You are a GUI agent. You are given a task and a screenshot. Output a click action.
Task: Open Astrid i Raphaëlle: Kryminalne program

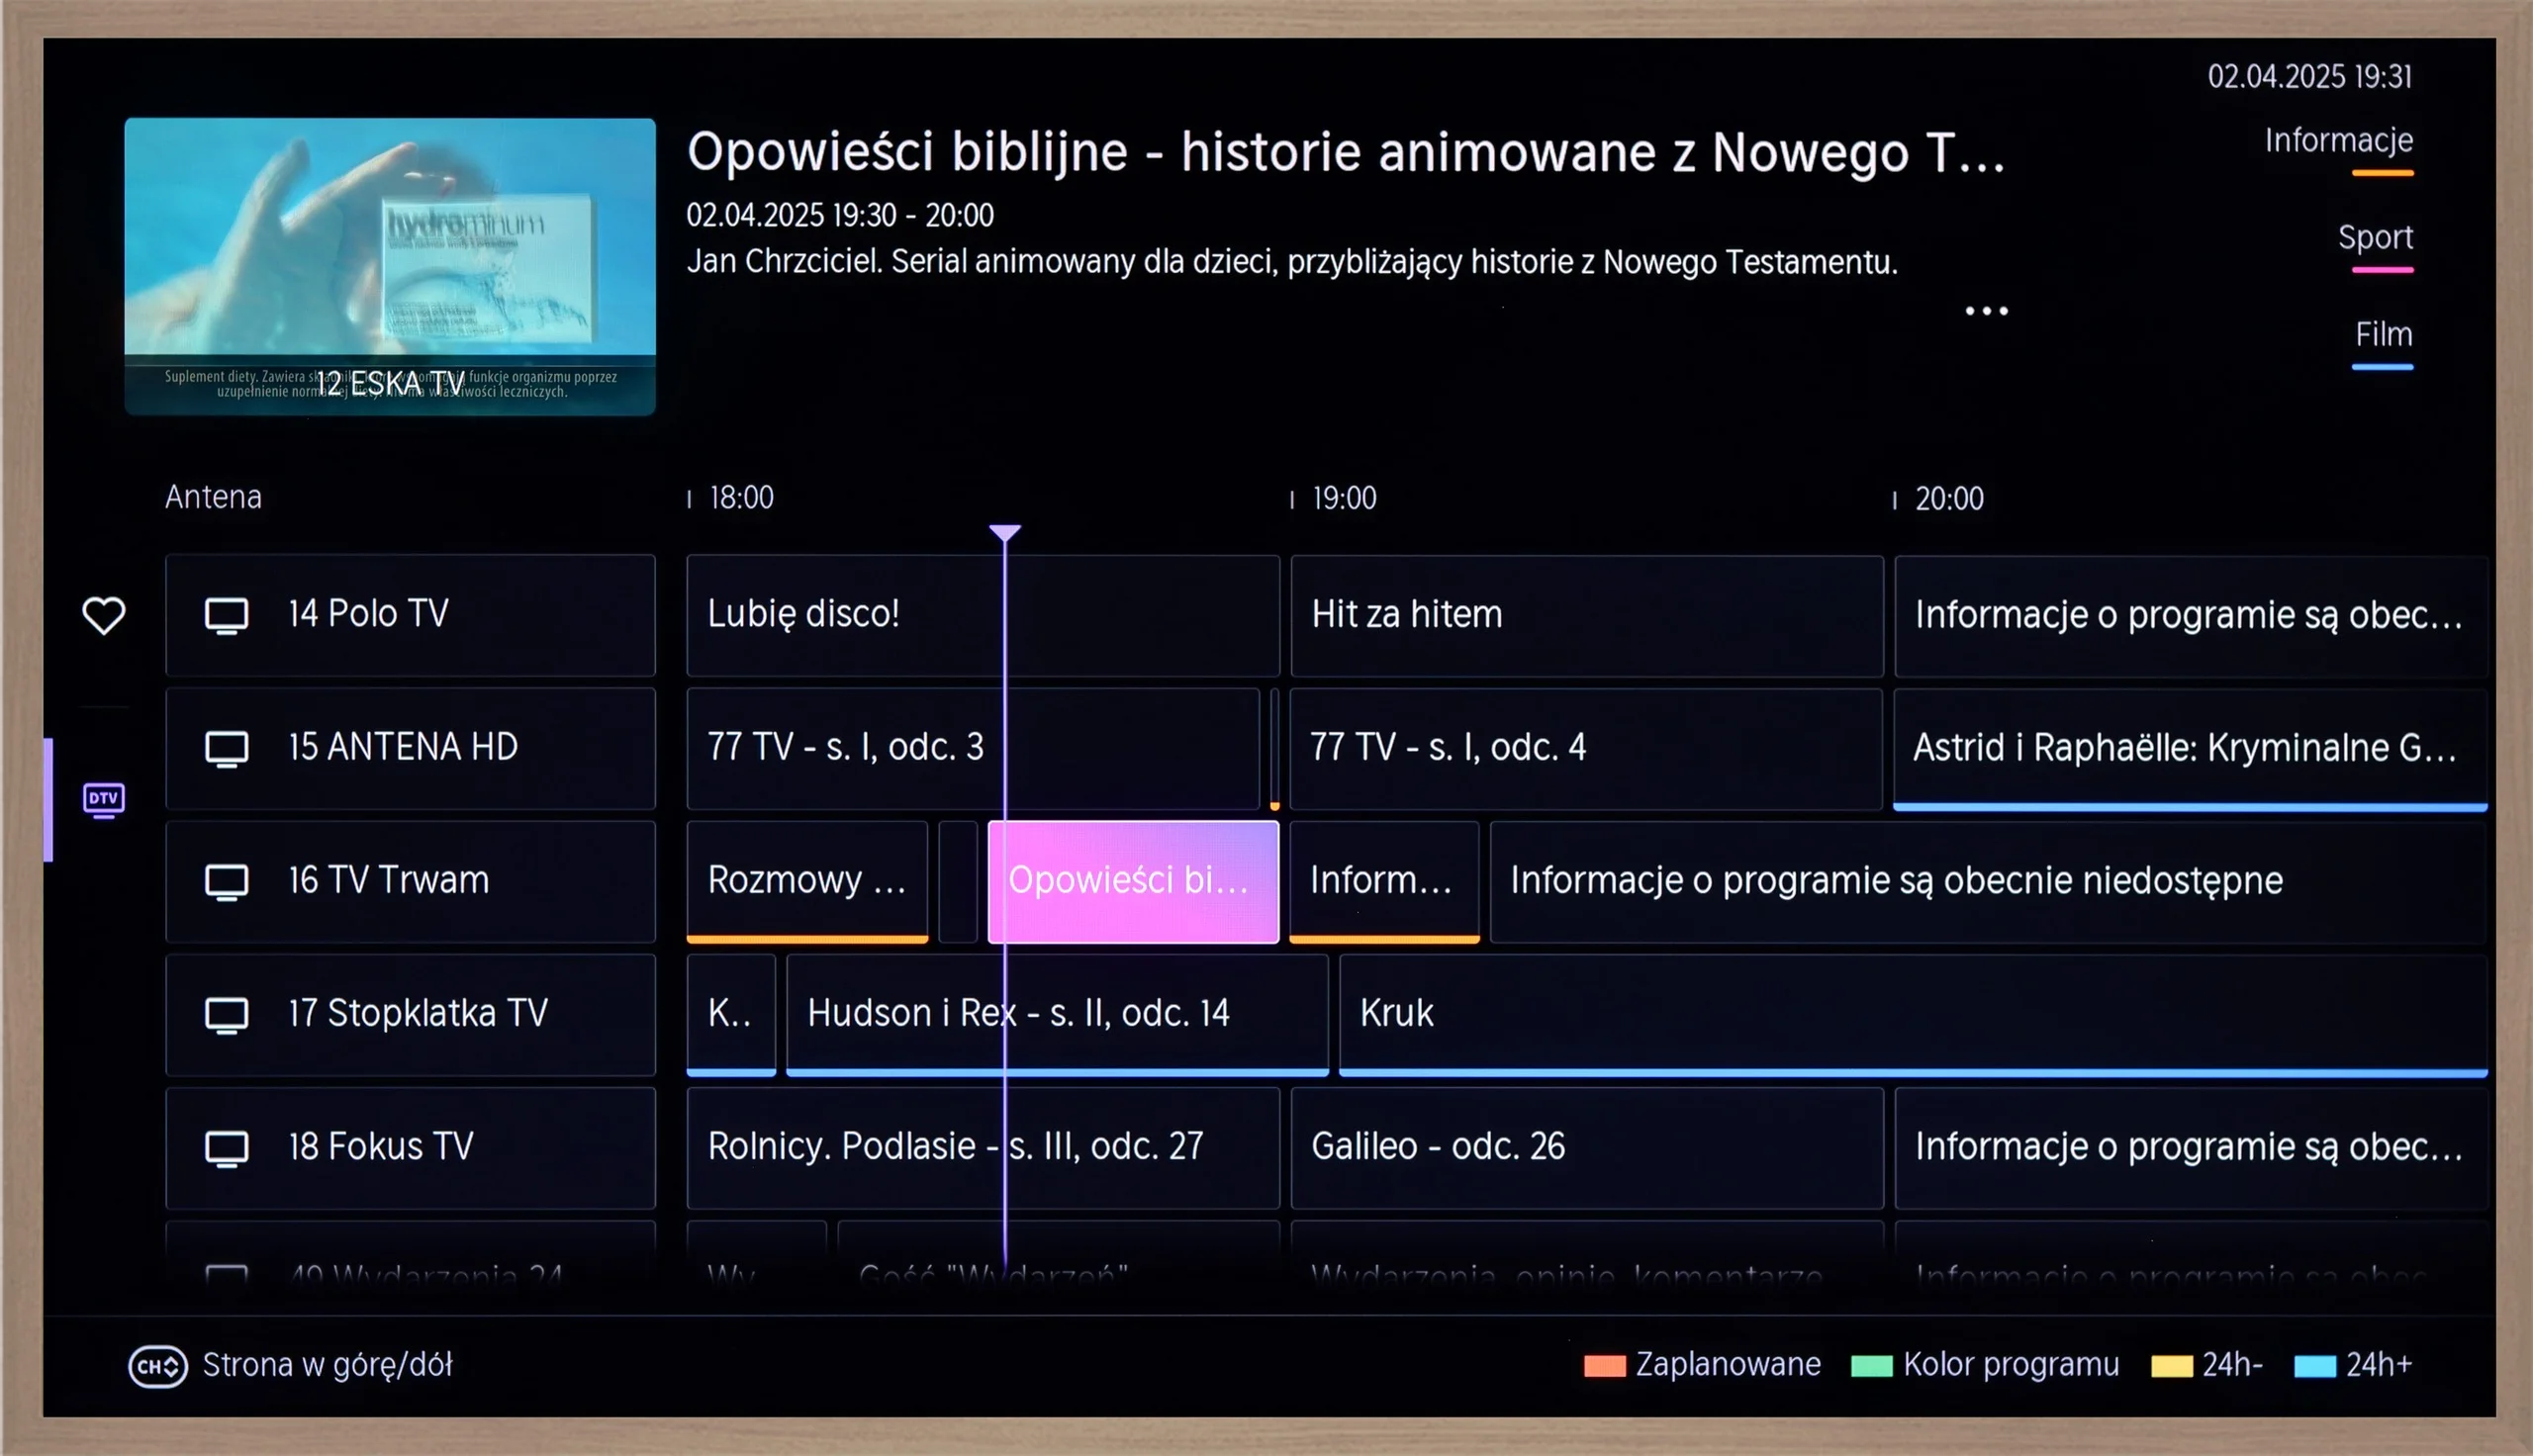tap(2190, 748)
